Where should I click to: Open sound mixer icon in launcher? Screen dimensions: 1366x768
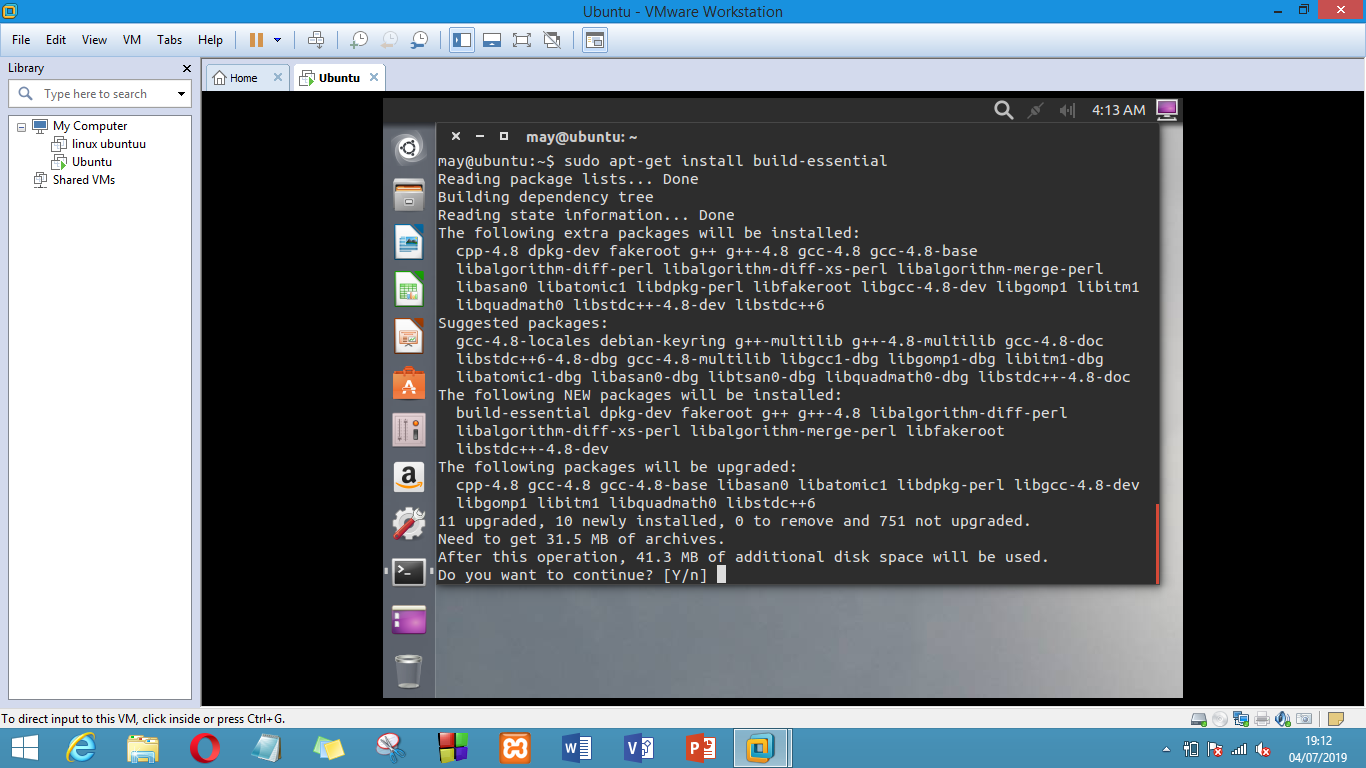click(x=408, y=430)
